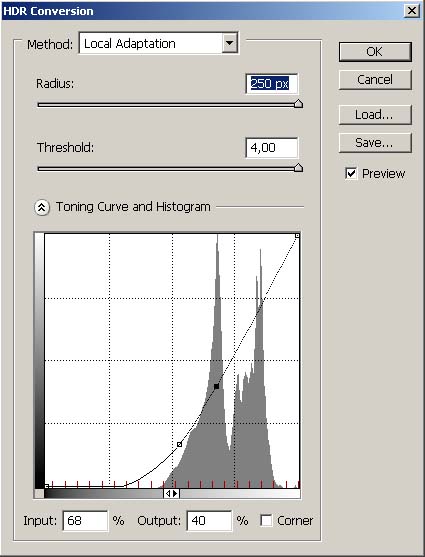This screenshot has height=557, width=425.
Task: Select the bottom-left curve endpoint
Action: [47, 486]
